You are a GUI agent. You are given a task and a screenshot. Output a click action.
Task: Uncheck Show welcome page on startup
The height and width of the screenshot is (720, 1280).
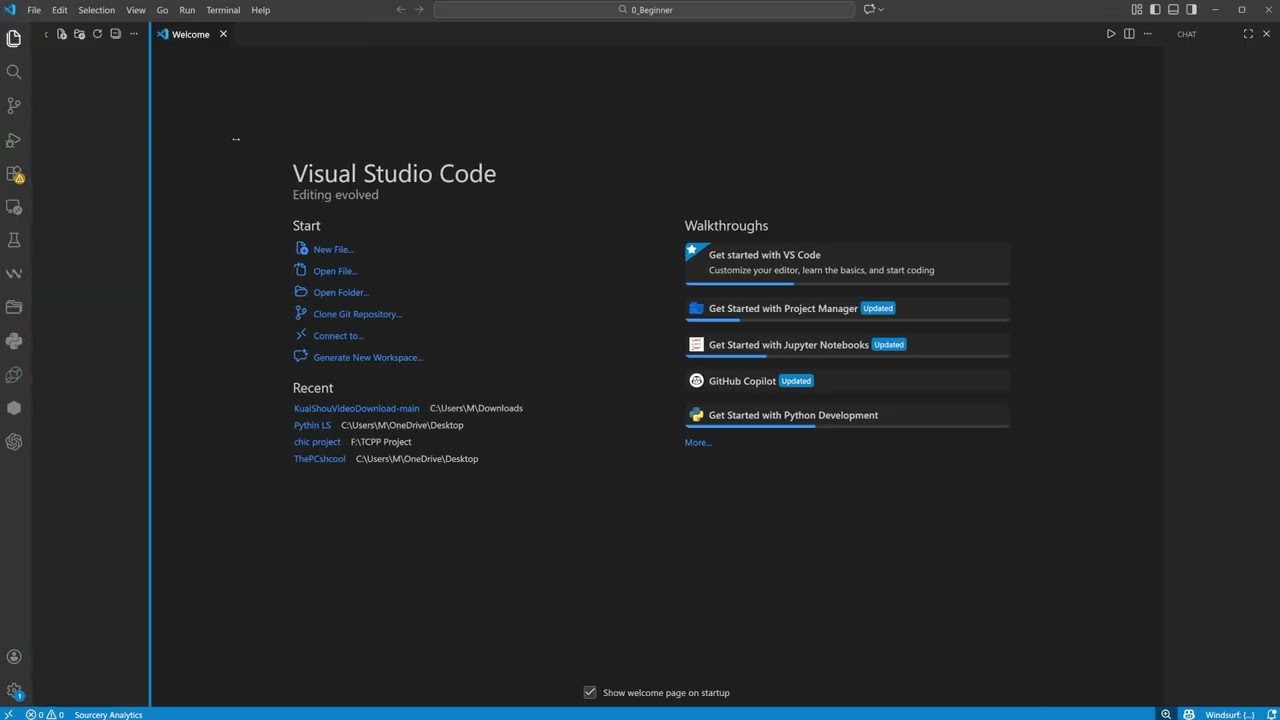[590, 692]
